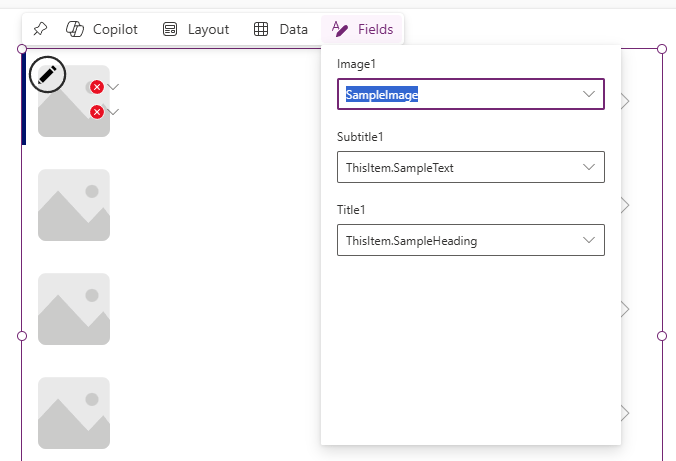
Task: Click the right-middle gallery resize handle
Action: point(661,336)
